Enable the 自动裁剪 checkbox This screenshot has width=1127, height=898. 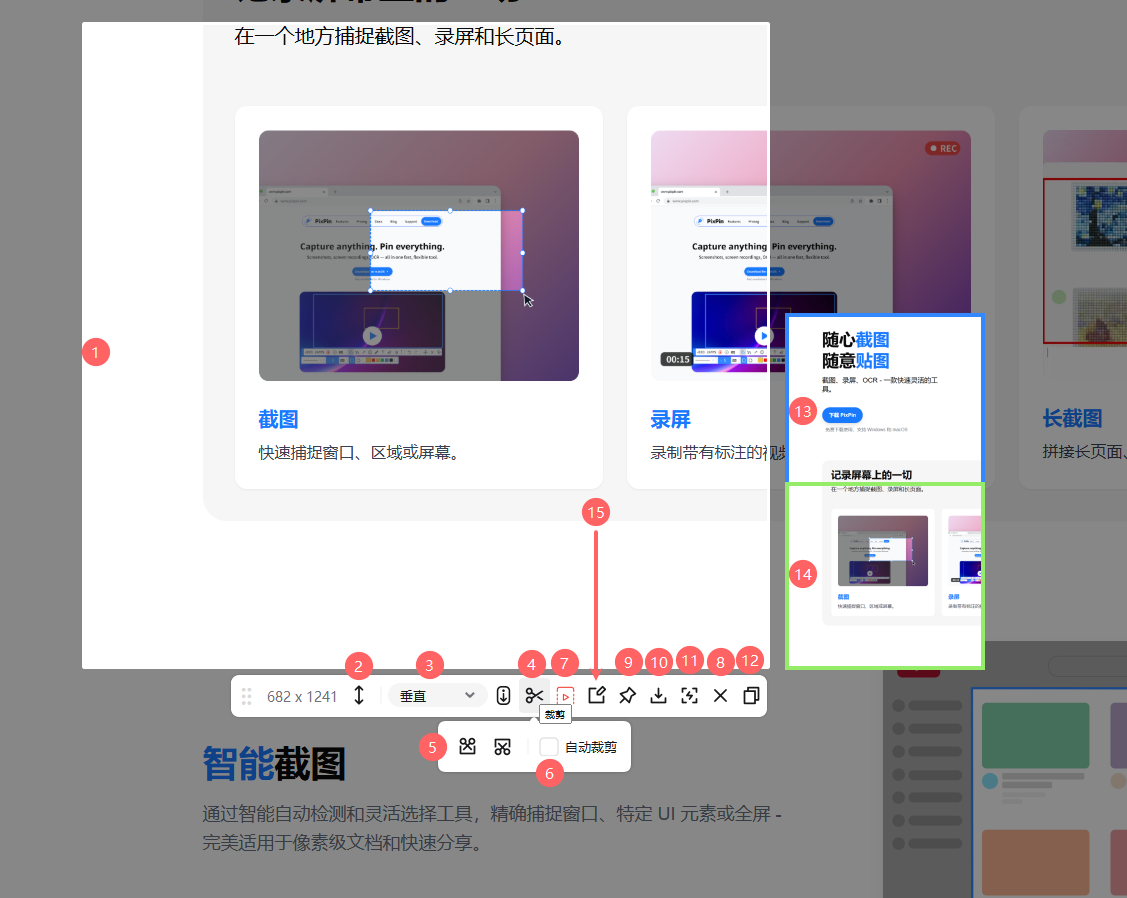click(x=548, y=746)
